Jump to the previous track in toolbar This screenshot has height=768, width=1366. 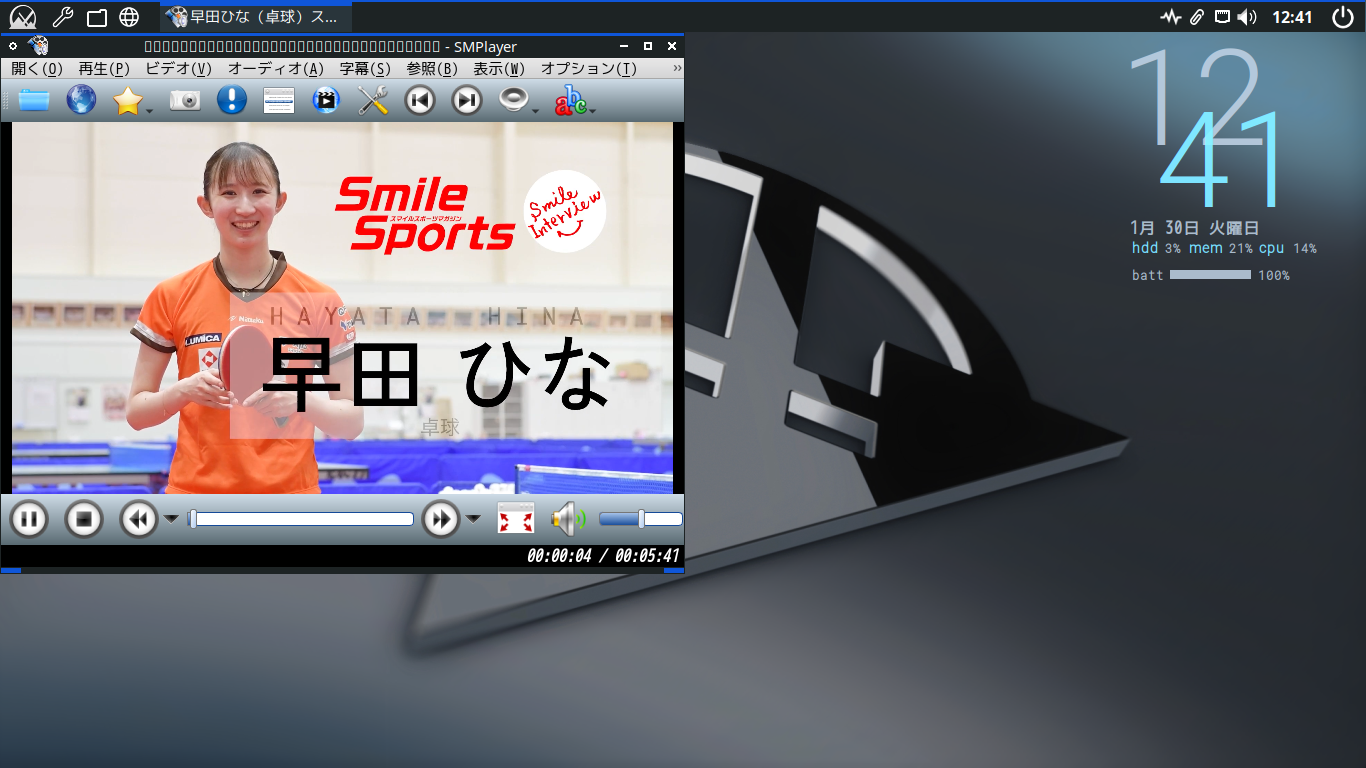click(420, 100)
